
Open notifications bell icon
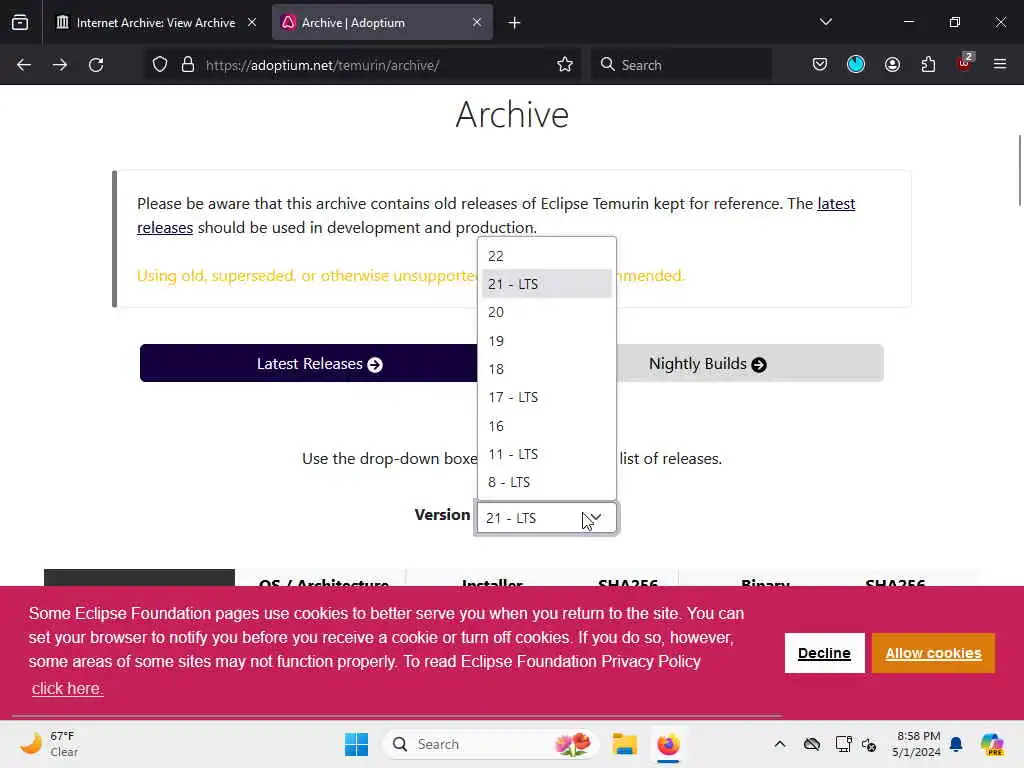(956, 744)
